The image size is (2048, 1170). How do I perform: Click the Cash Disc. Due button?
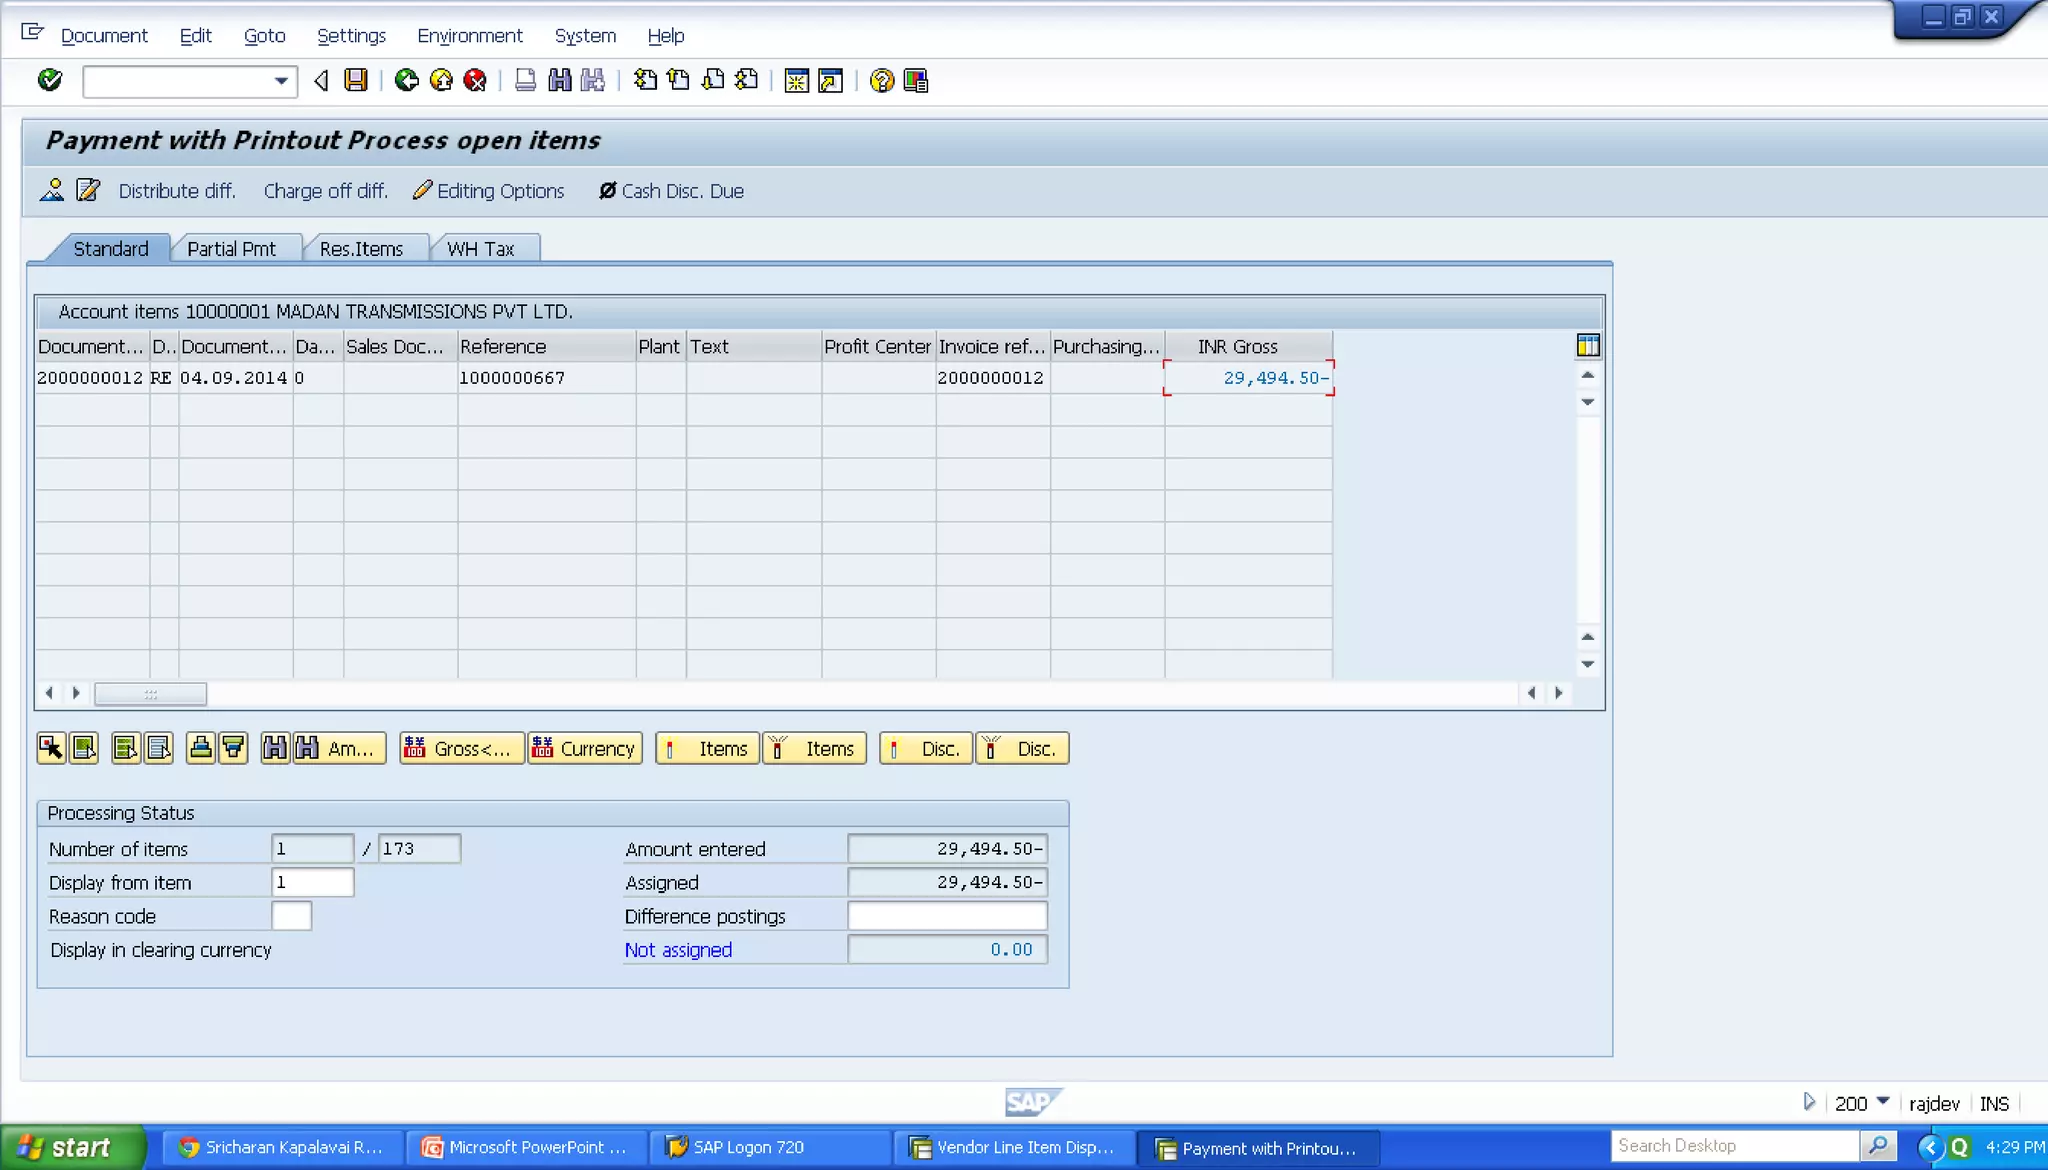(x=671, y=191)
